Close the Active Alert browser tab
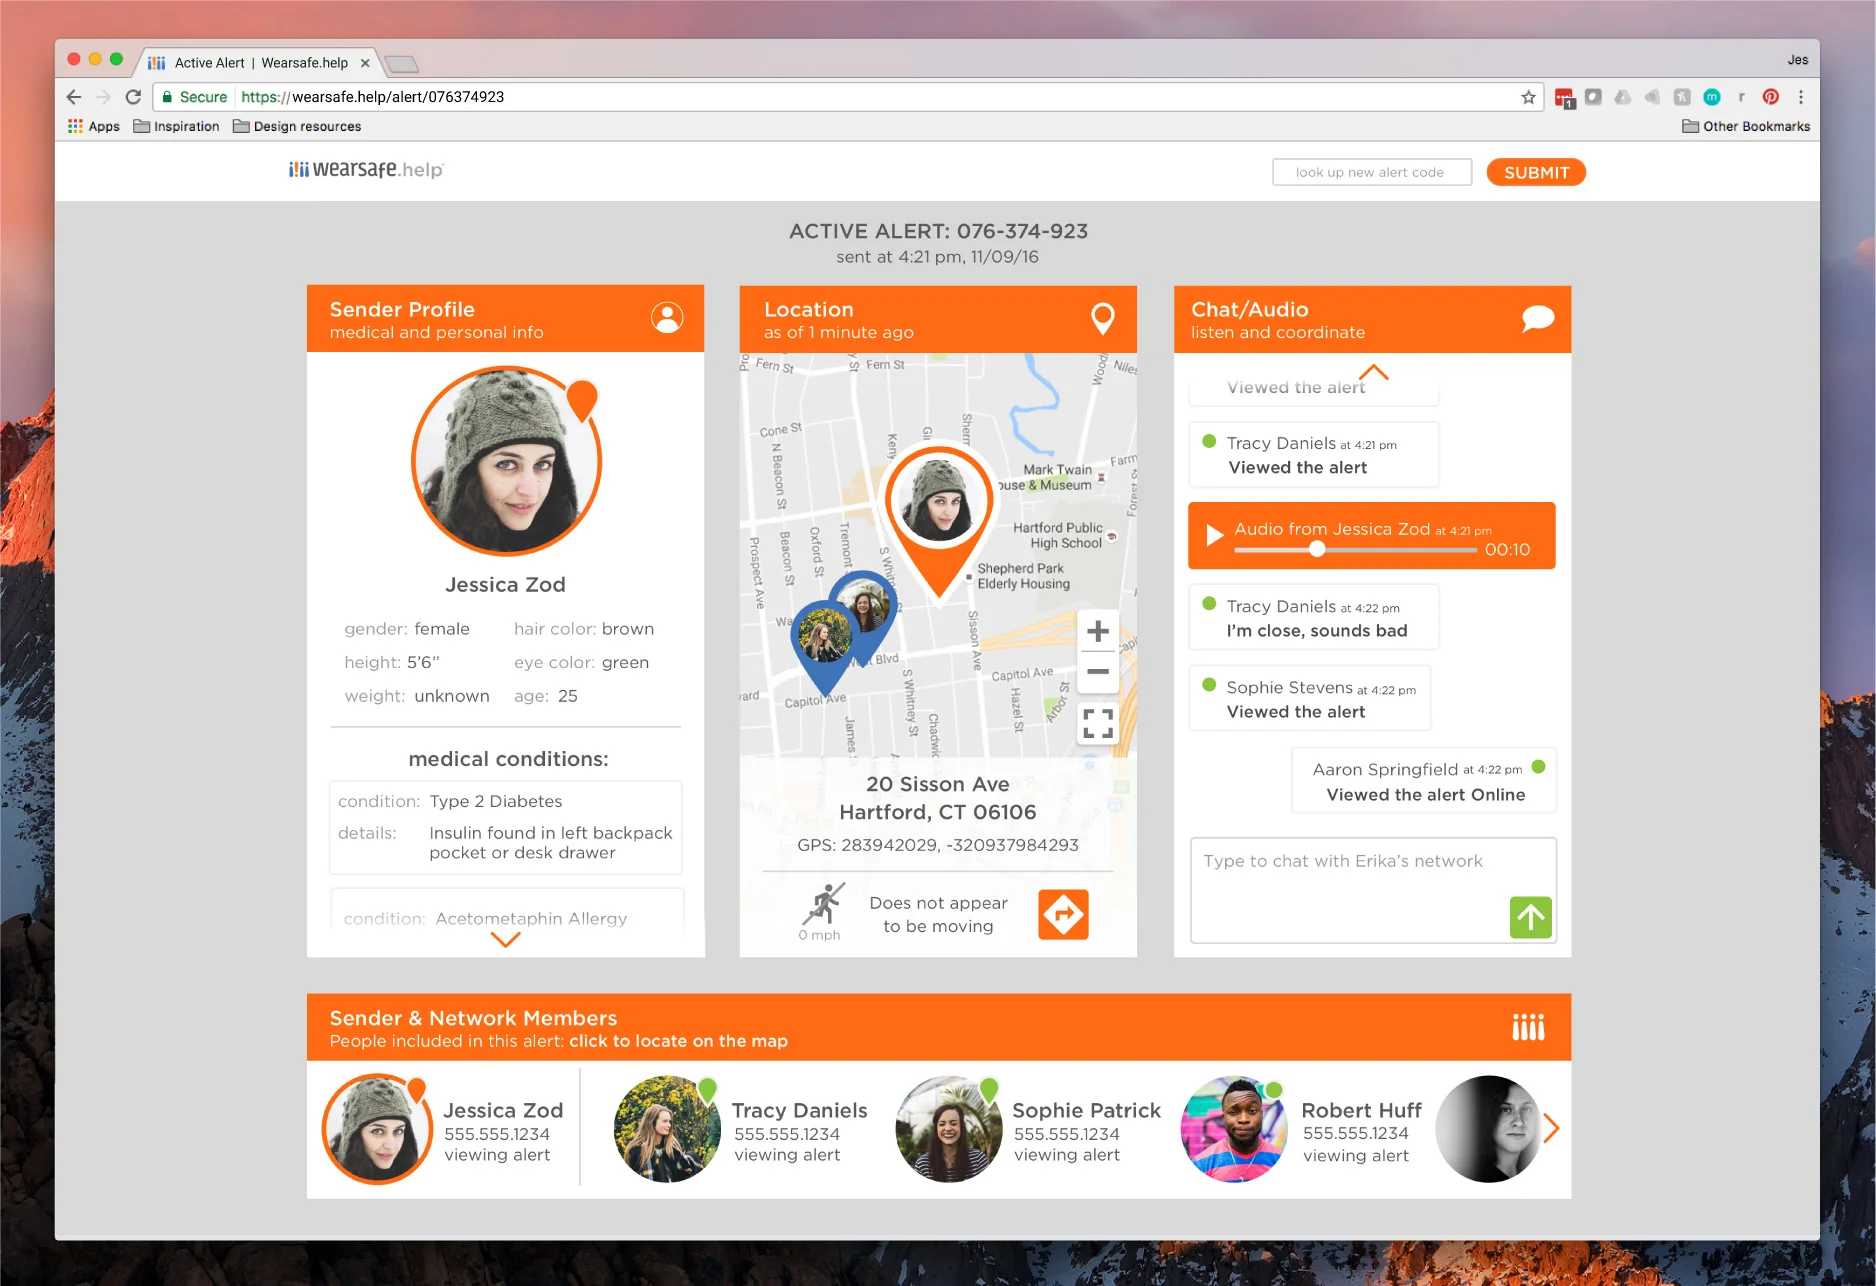Viewport: 1876px width, 1286px height. 365,63
